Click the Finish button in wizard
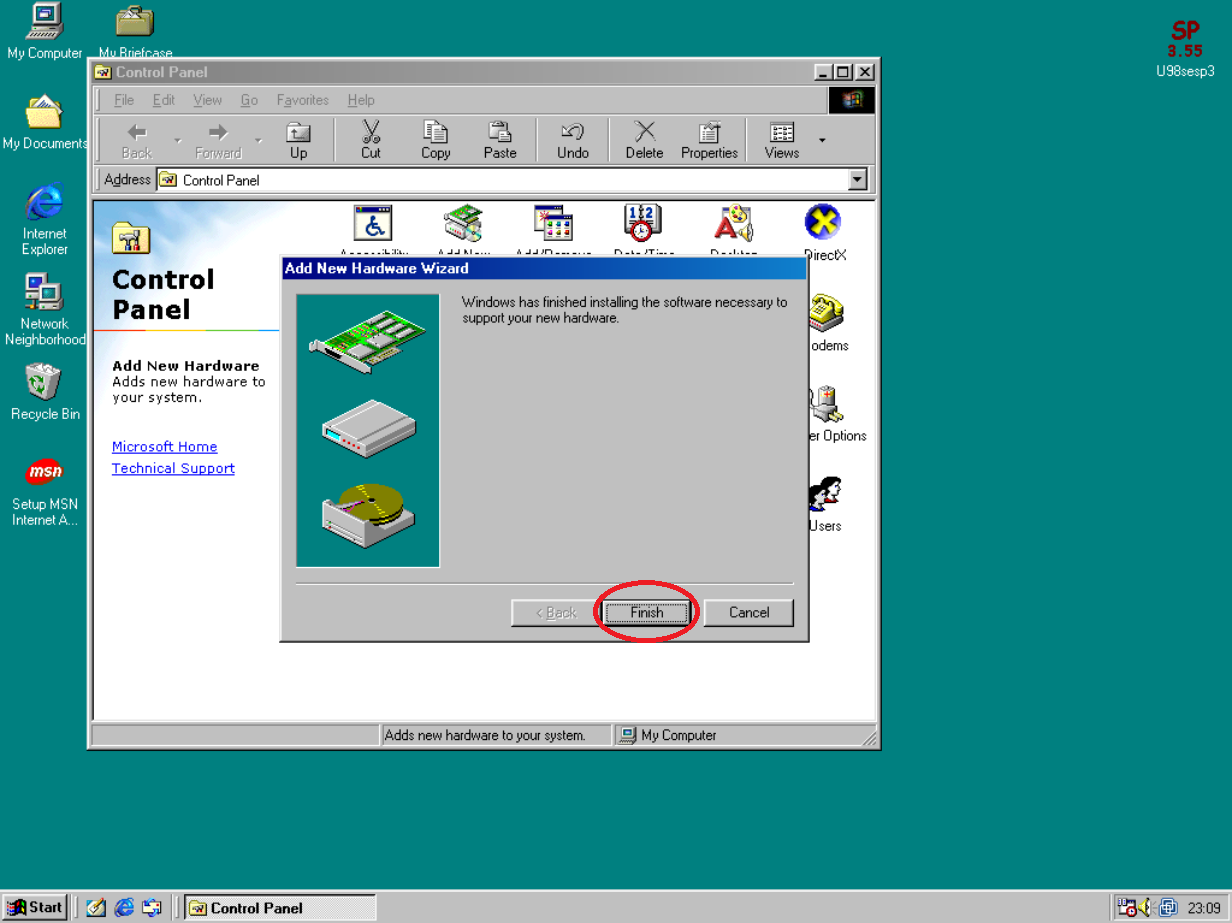Image resolution: width=1232 pixels, height=923 pixels. point(646,612)
